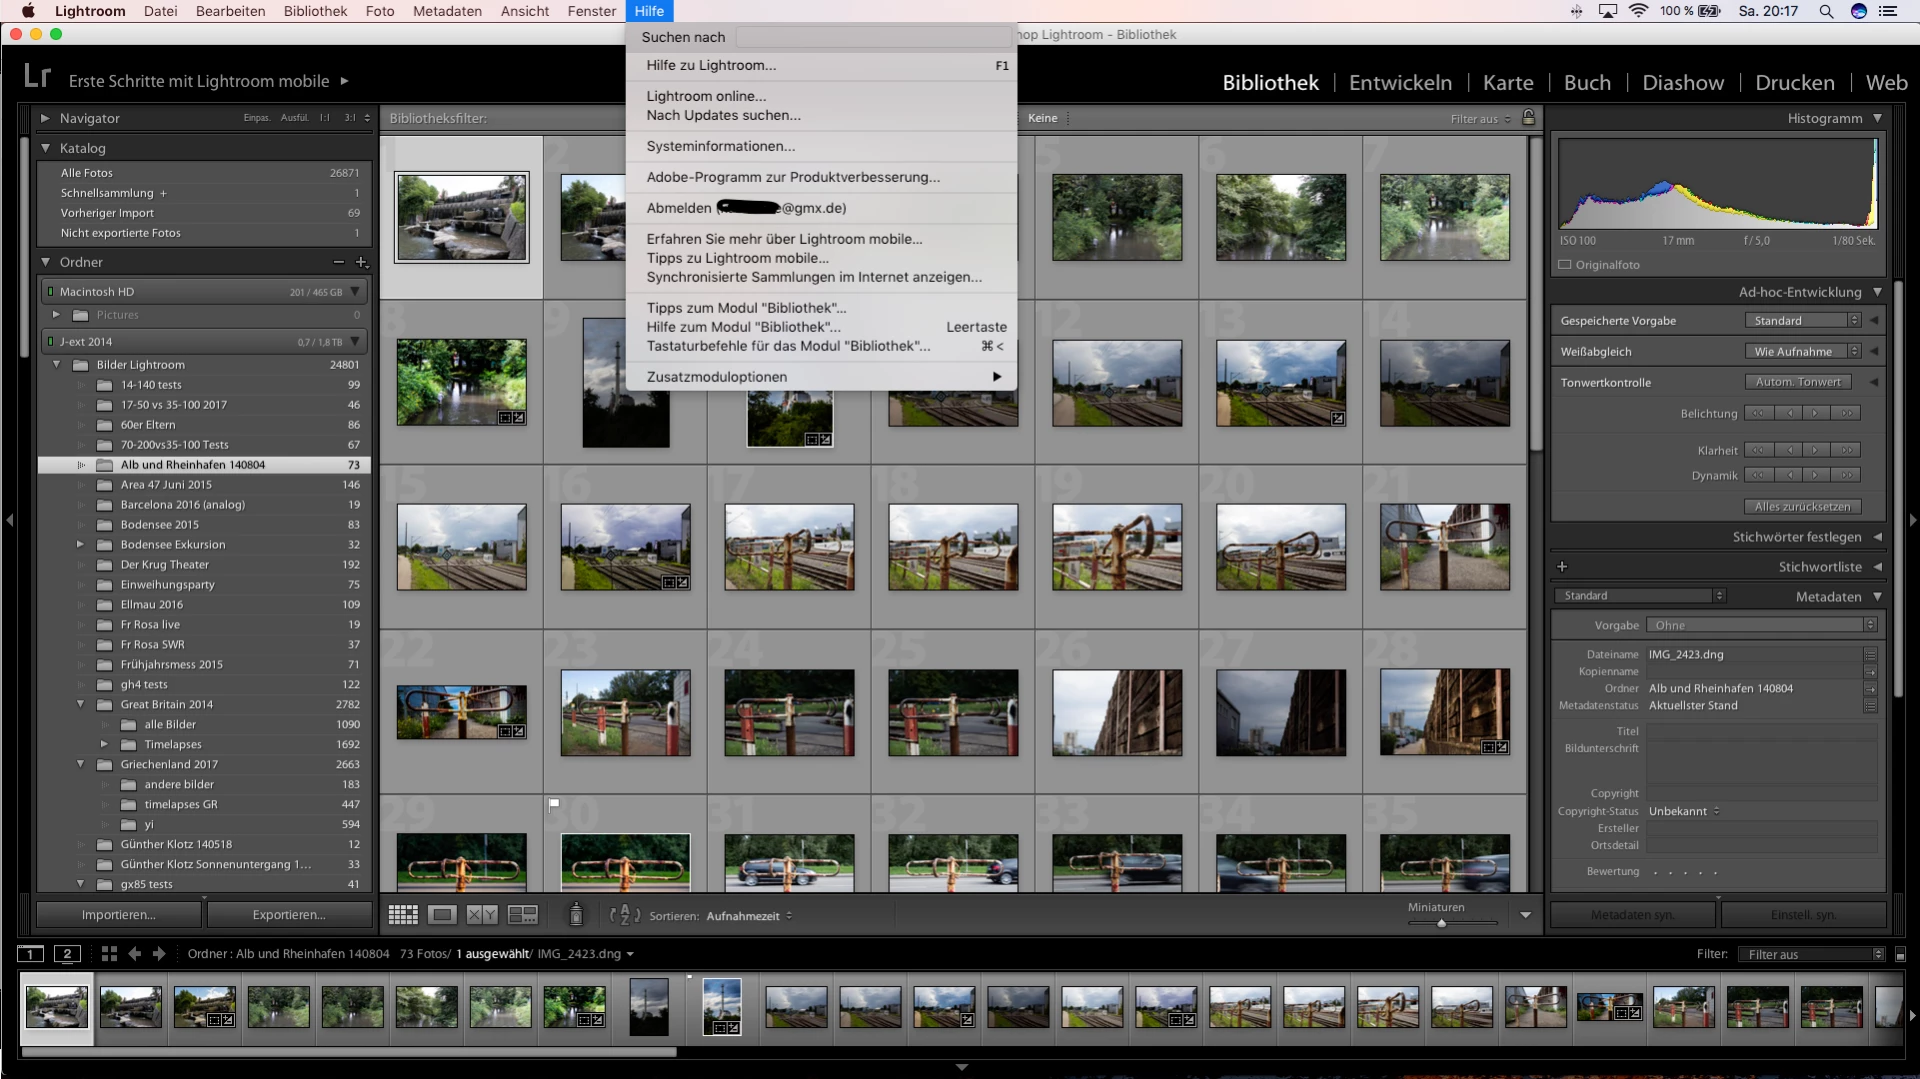The image size is (1920, 1079).
Task: Toggle the library filter lock icon
Action: pos(1528,118)
